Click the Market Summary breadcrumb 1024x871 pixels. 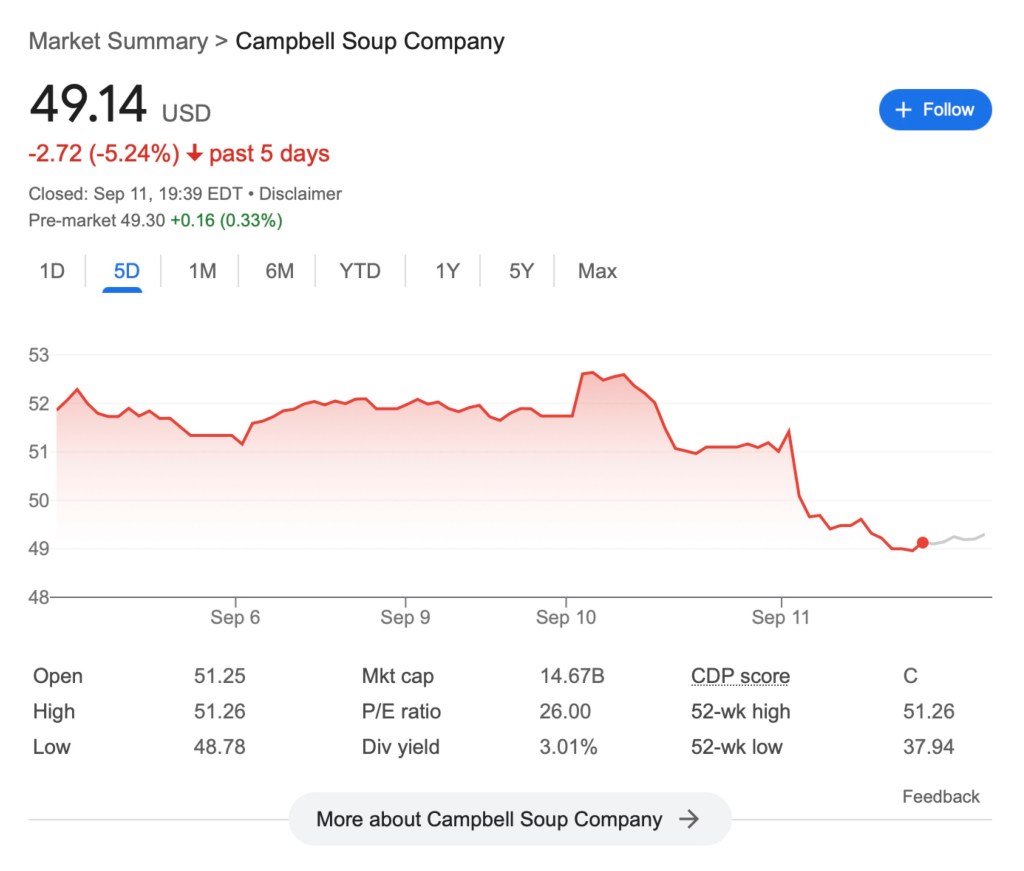(x=118, y=42)
